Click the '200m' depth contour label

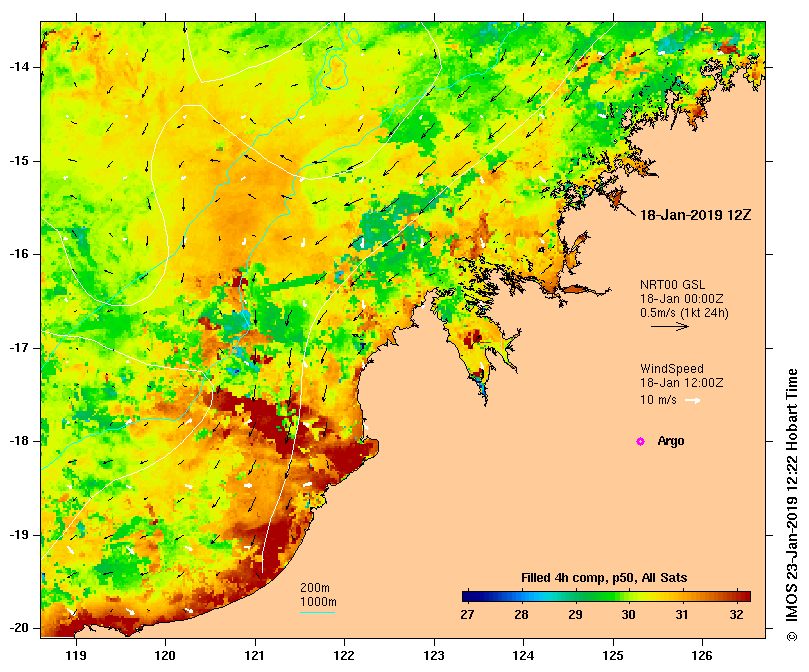point(315,588)
